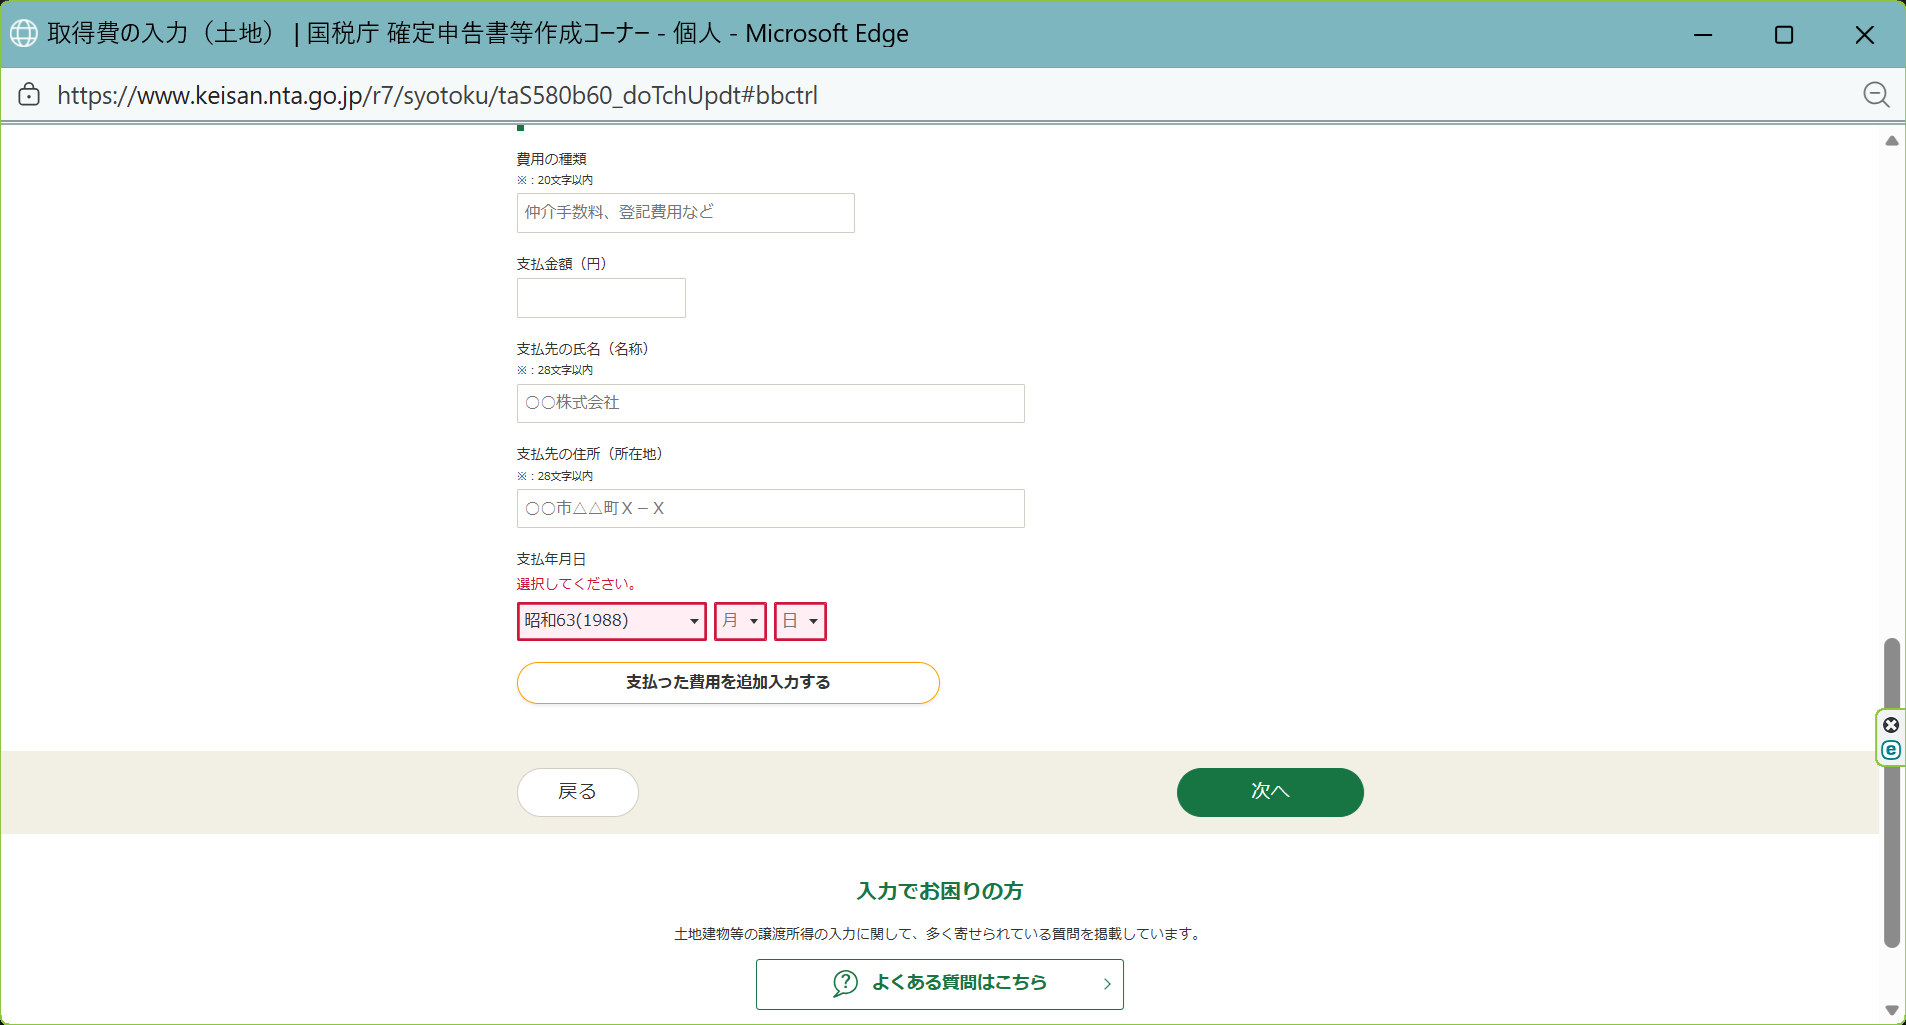This screenshot has height=1025, width=1906.
Task: Click the 支払先の住所（所在地）field
Action: tap(770, 508)
